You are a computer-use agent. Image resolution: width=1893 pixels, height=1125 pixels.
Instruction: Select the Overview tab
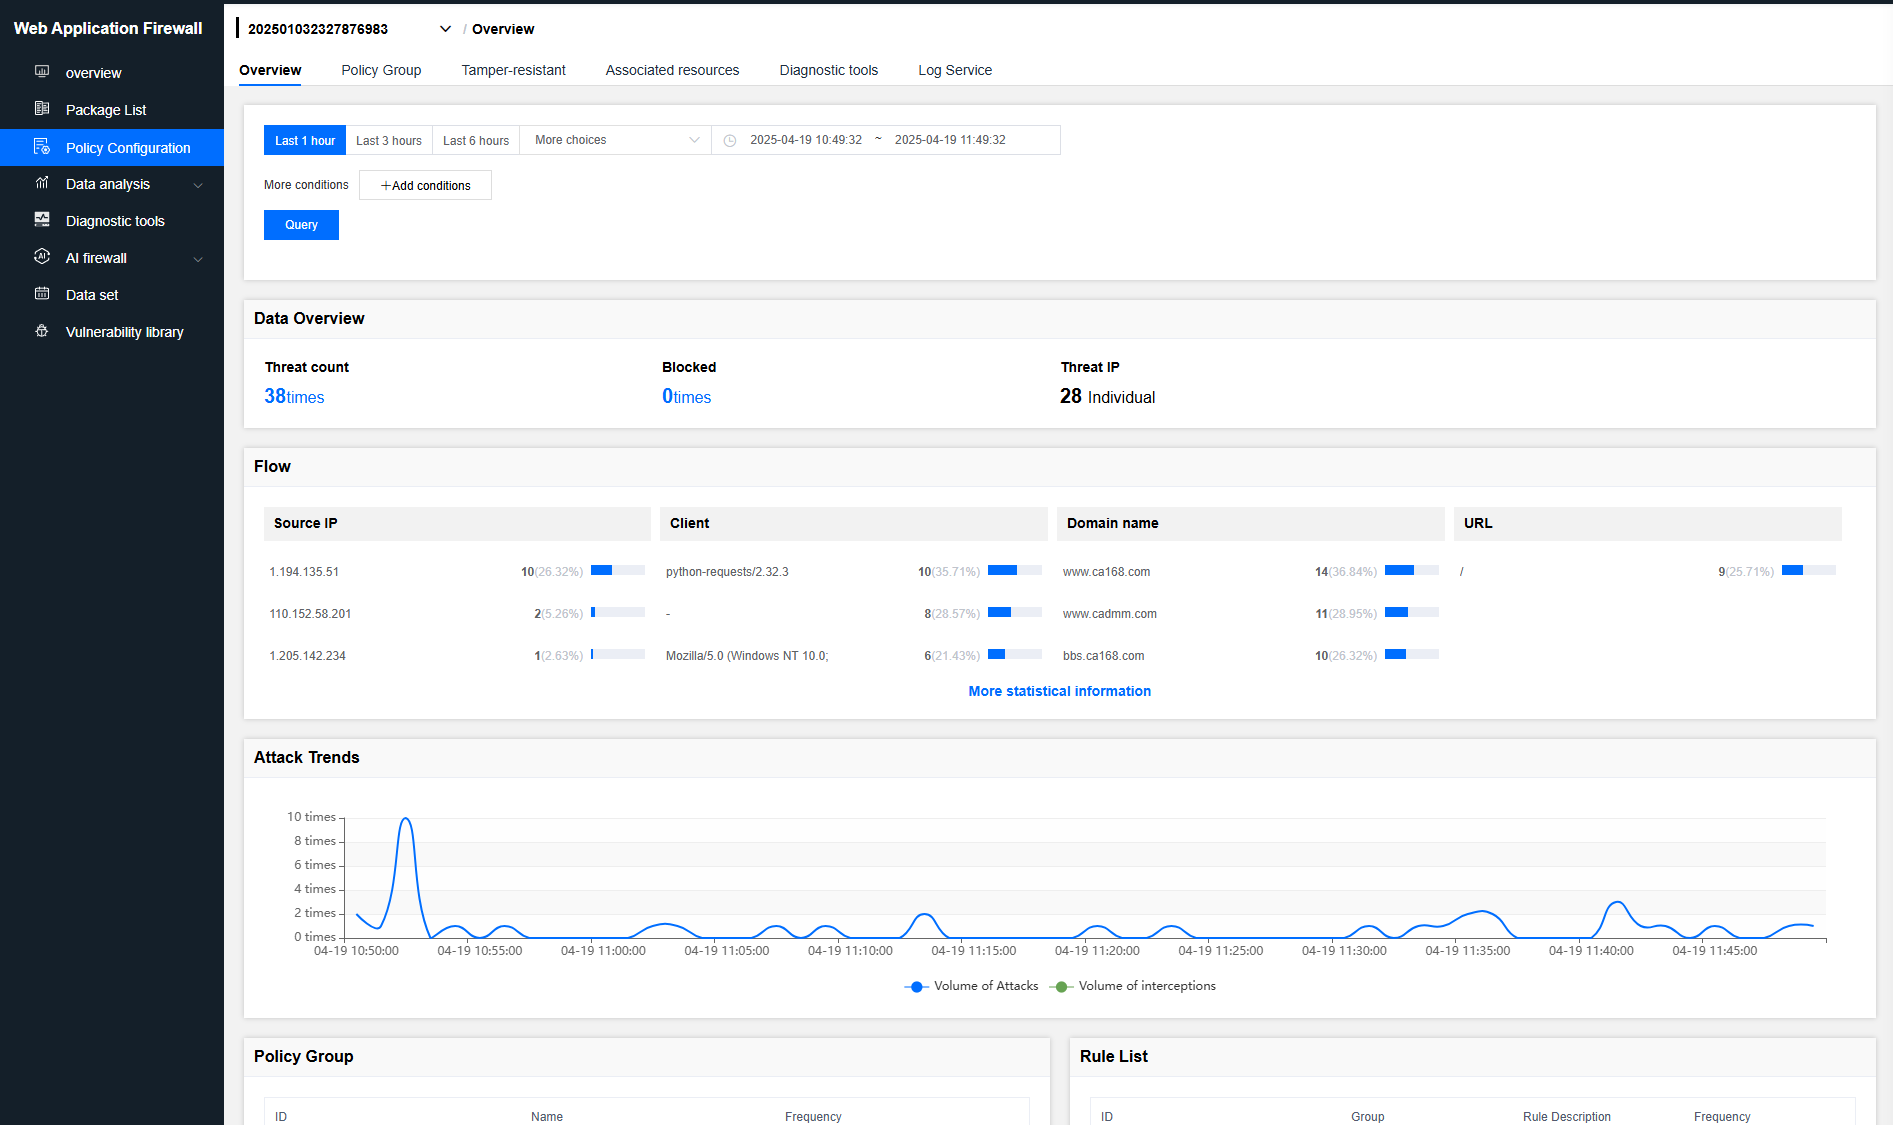(270, 70)
